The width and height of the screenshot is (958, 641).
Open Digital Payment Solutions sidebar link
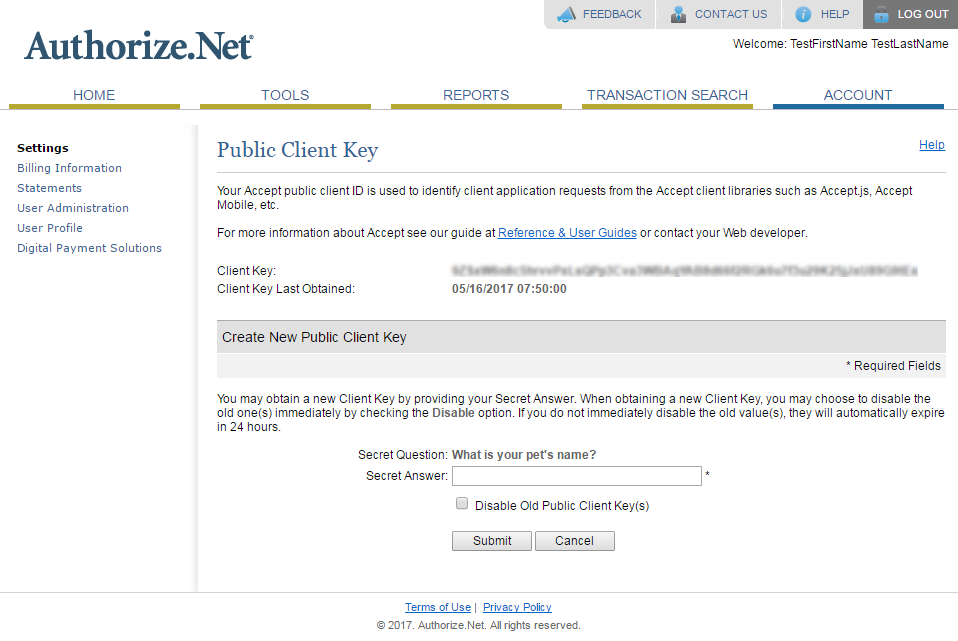coord(89,248)
